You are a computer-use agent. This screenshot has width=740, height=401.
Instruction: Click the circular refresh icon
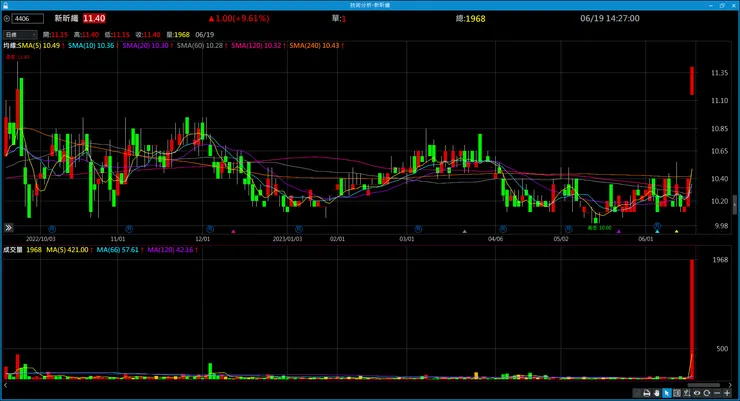point(706,393)
